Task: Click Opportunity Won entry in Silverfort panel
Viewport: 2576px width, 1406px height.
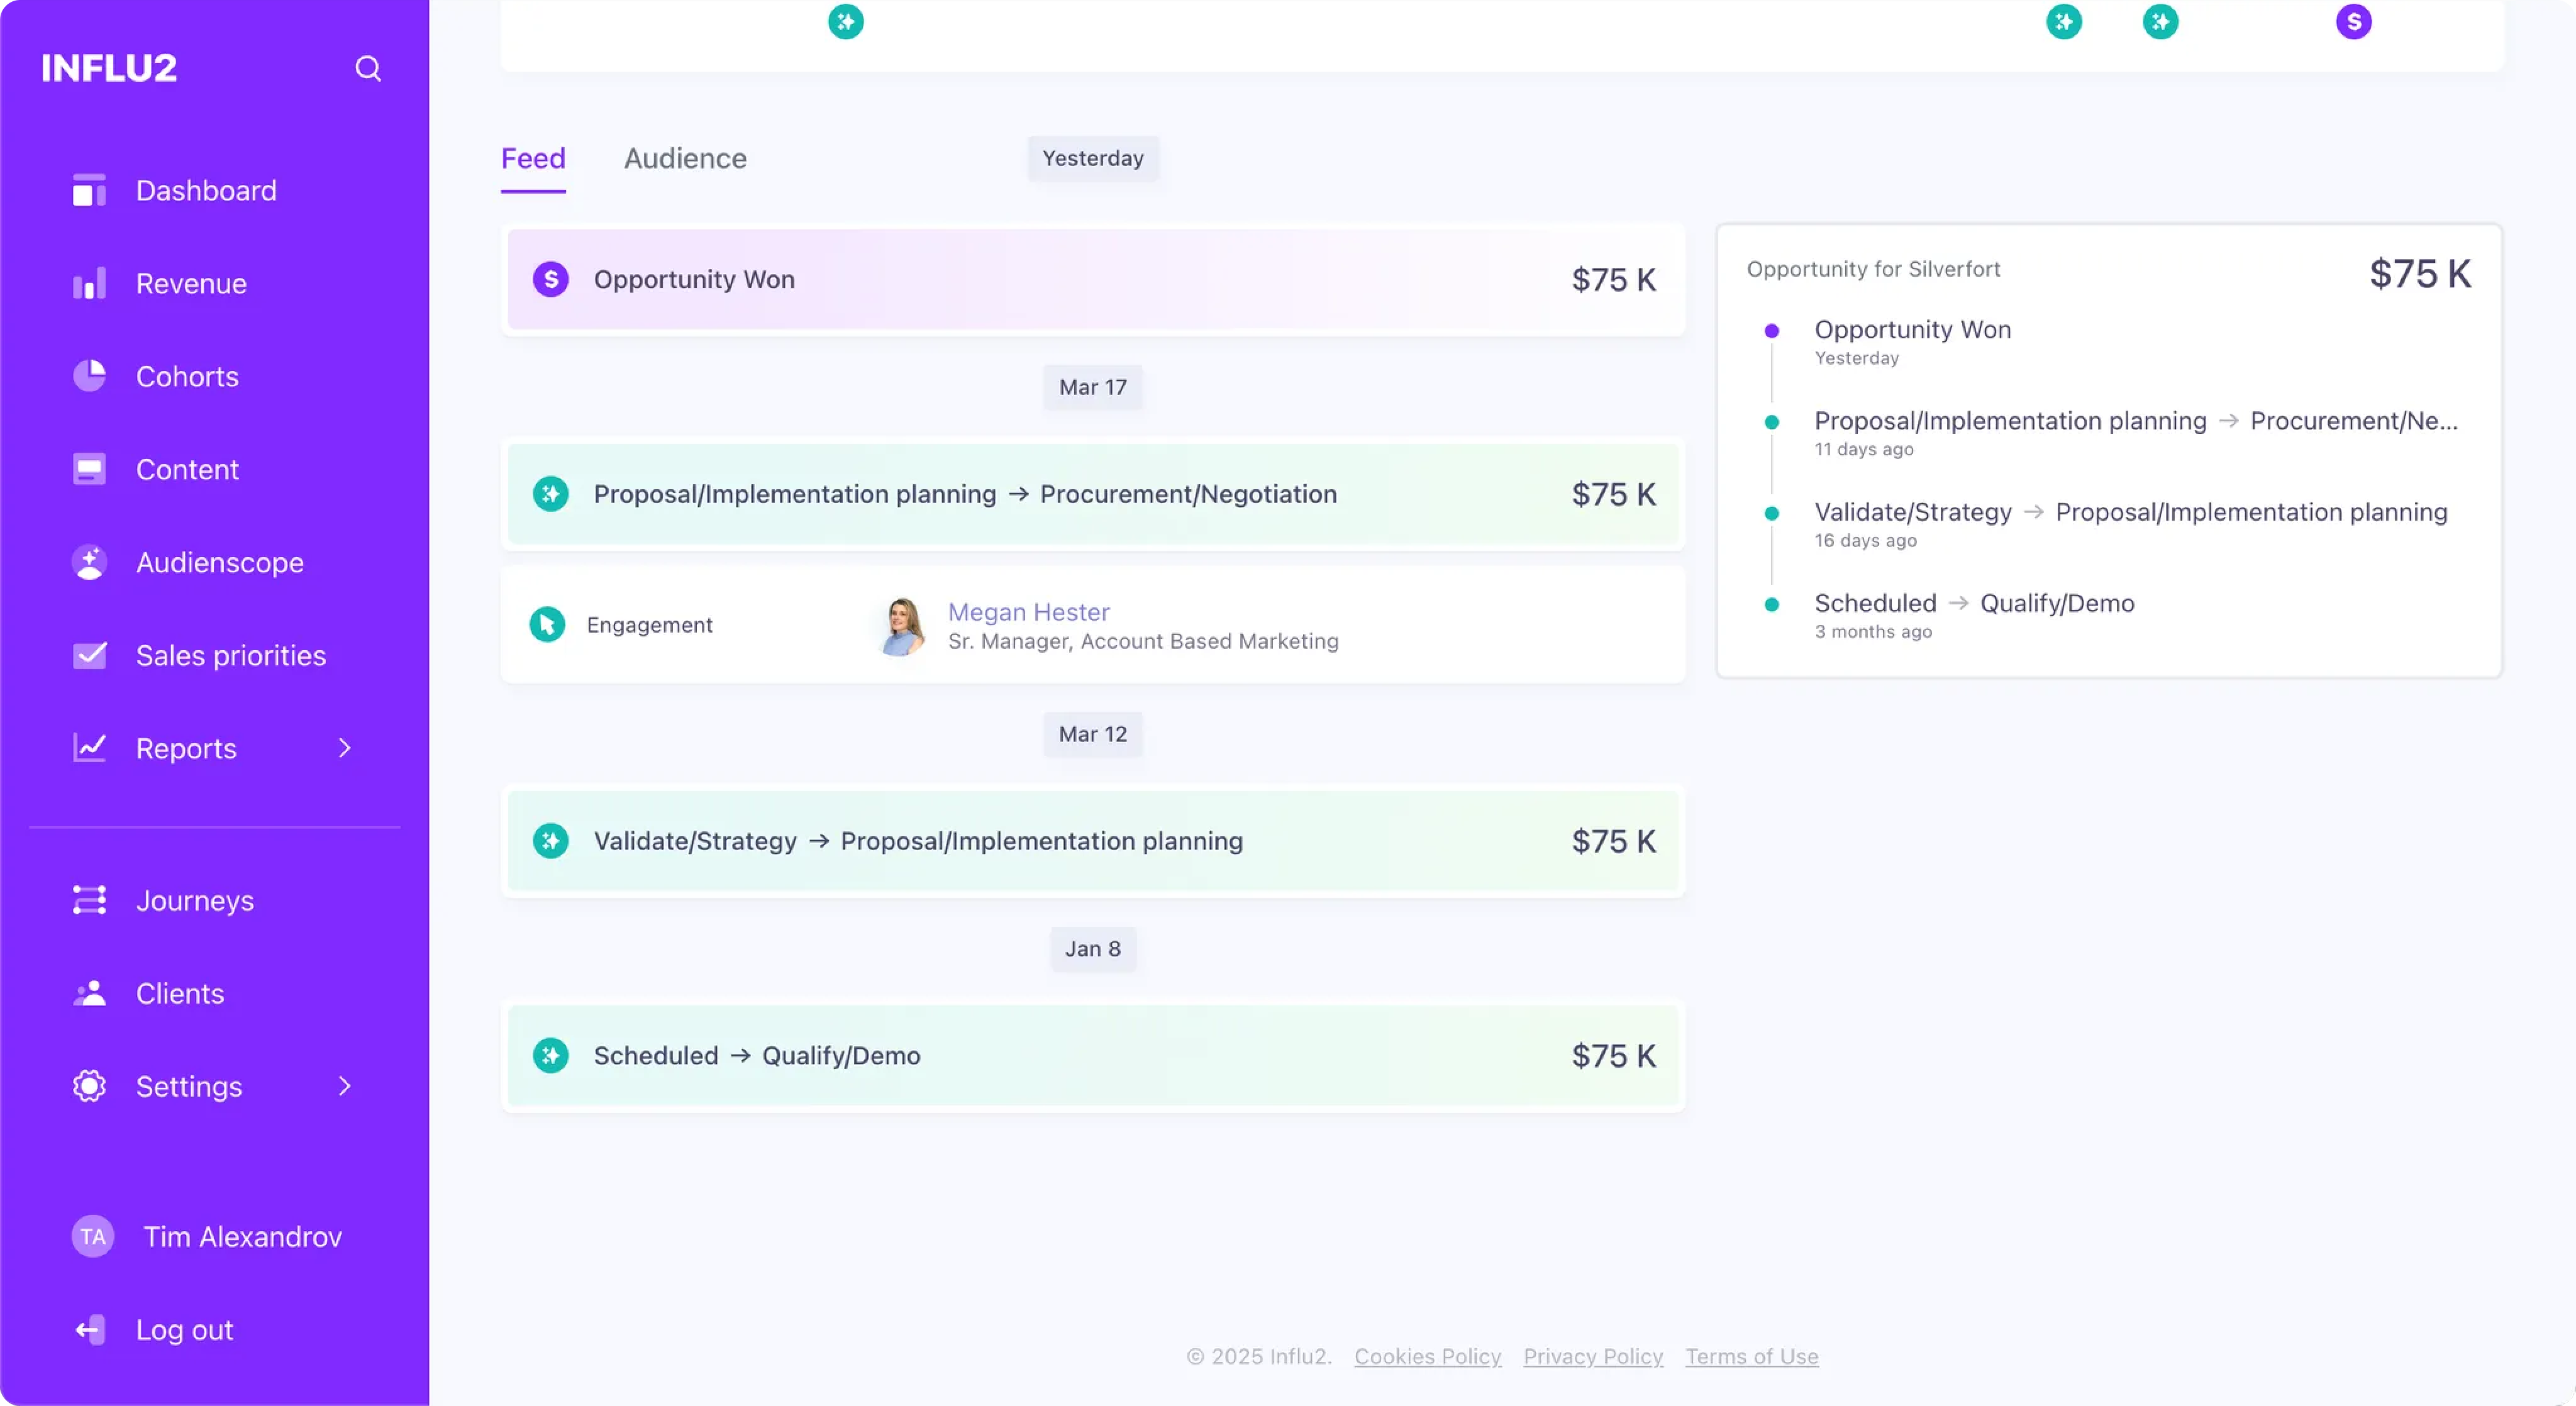Action: click(x=1913, y=329)
